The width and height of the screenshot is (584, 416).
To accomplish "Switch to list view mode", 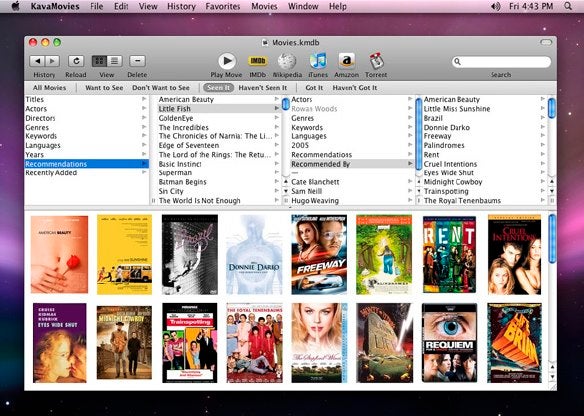I will coord(115,61).
